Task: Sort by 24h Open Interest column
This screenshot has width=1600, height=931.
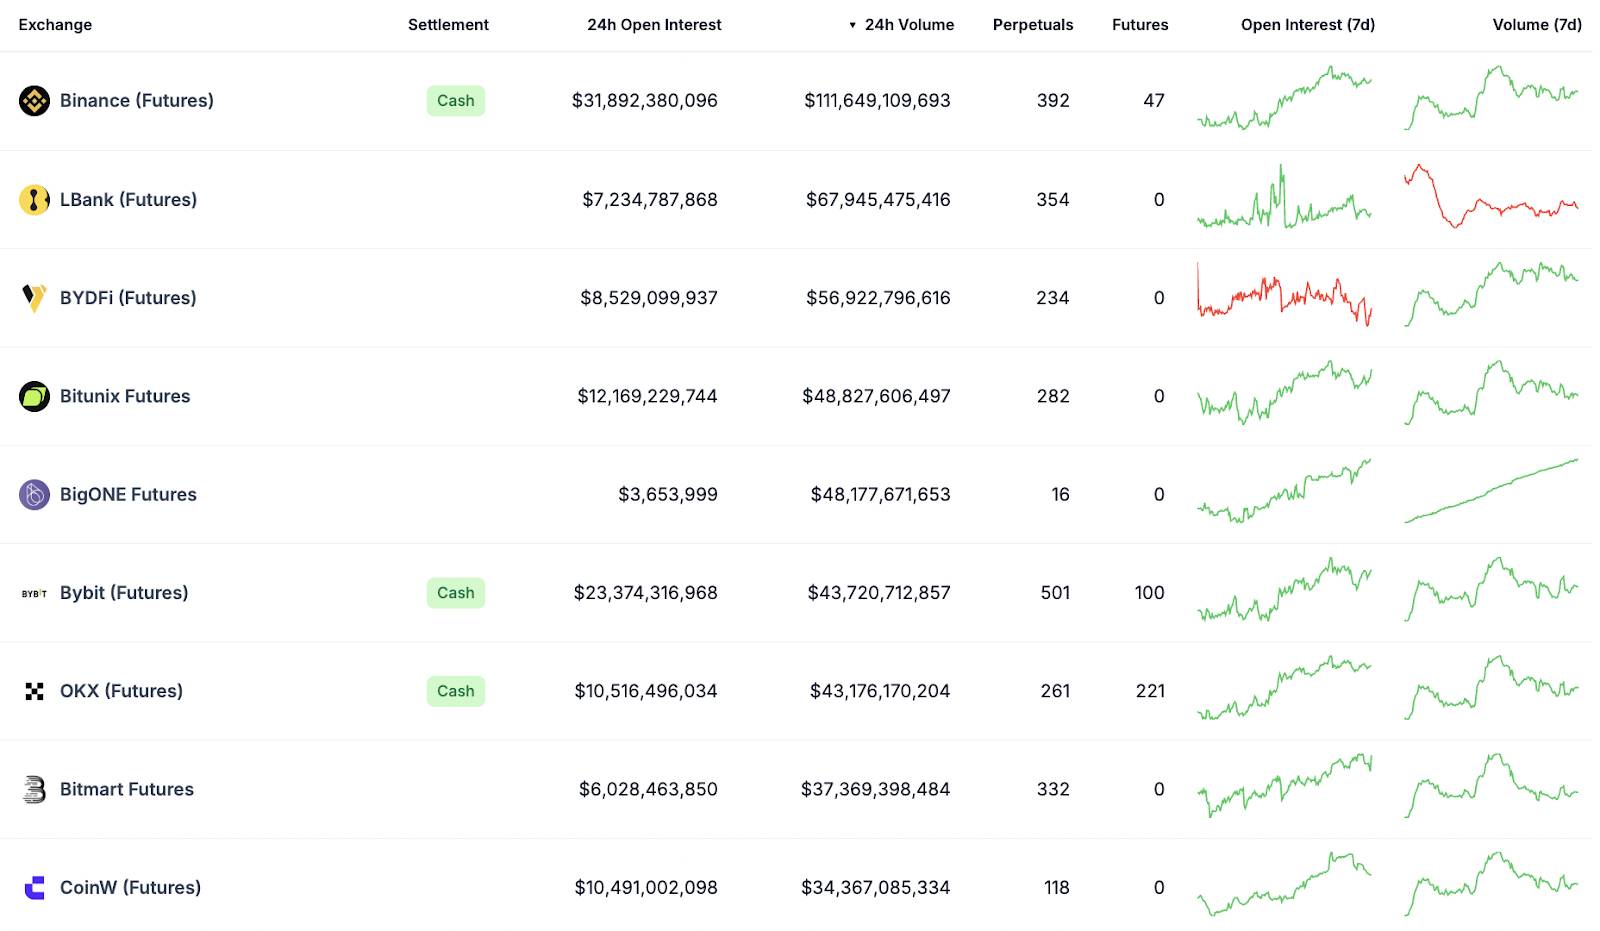Action: tap(654, 25)
